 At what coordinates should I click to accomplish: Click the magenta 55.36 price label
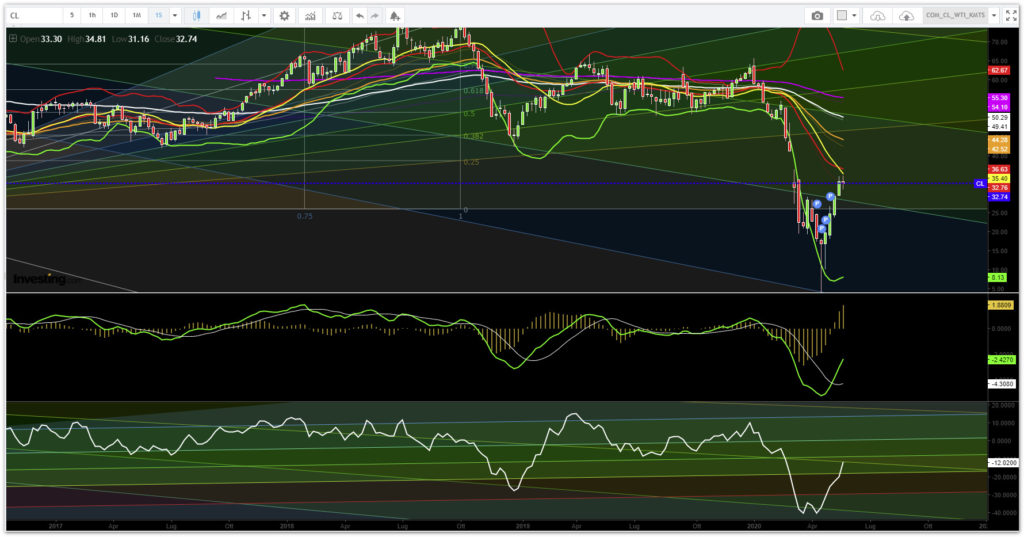(x=999, y=98)
